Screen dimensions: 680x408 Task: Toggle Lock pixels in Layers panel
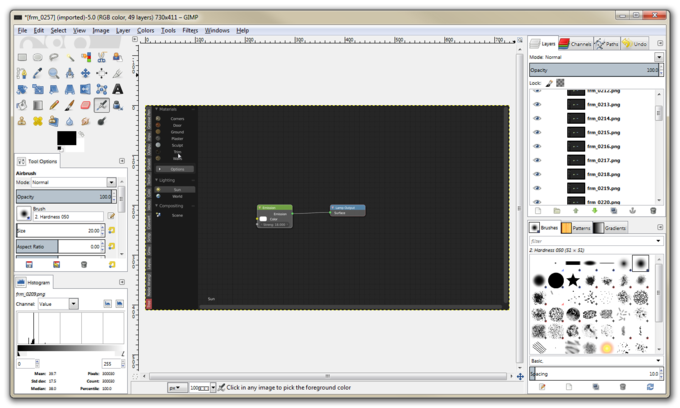[549, 83]
